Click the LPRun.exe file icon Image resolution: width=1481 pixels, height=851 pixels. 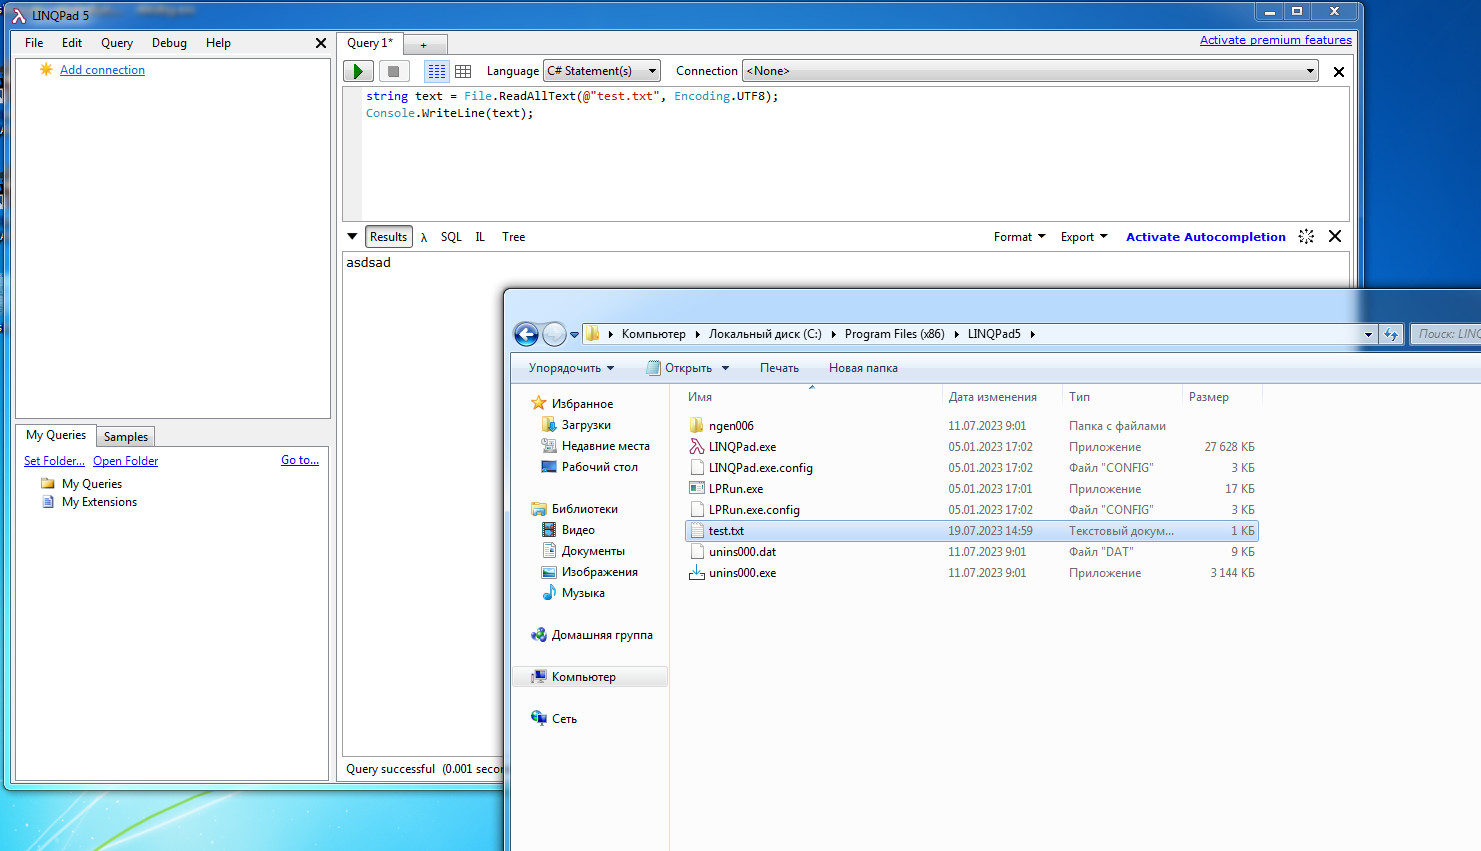697,489
